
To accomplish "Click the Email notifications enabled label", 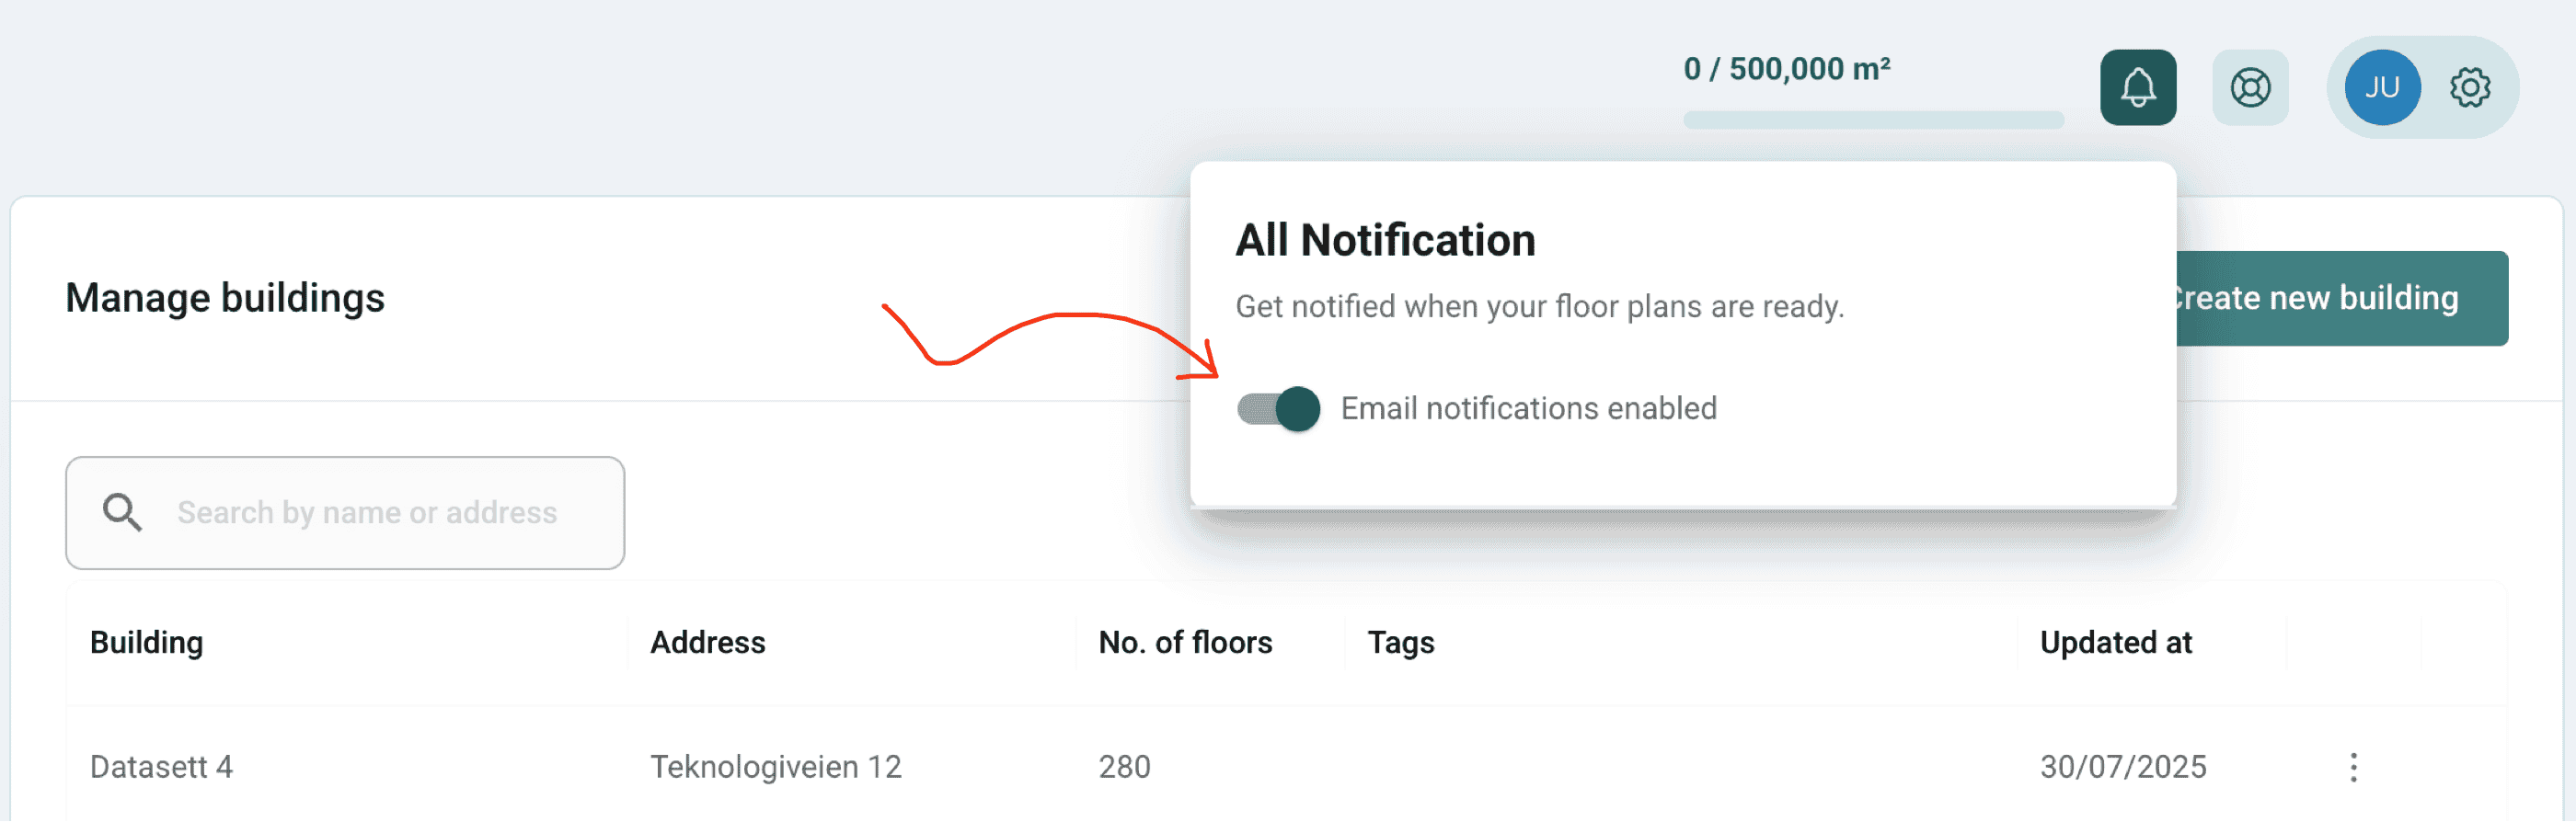I will (x=1527, y=409).
